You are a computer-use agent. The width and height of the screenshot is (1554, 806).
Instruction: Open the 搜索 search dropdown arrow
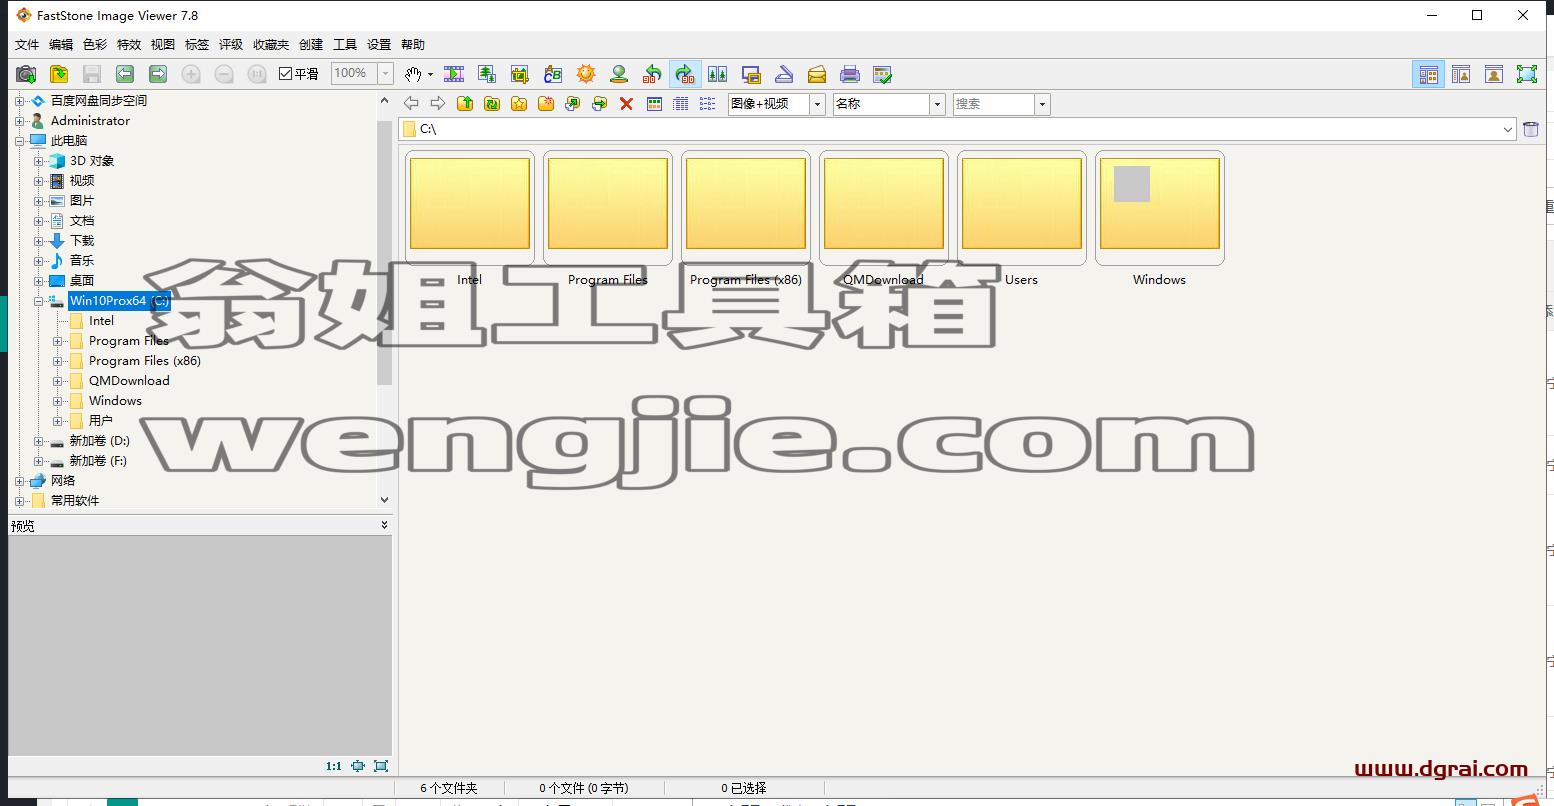1042,104
